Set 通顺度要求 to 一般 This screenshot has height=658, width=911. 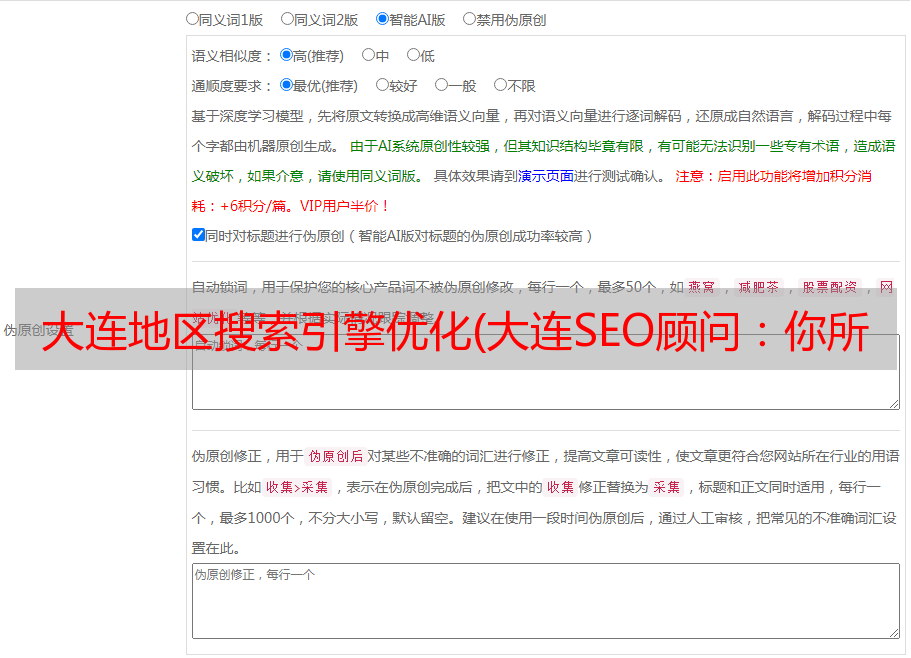coord(442,85)
